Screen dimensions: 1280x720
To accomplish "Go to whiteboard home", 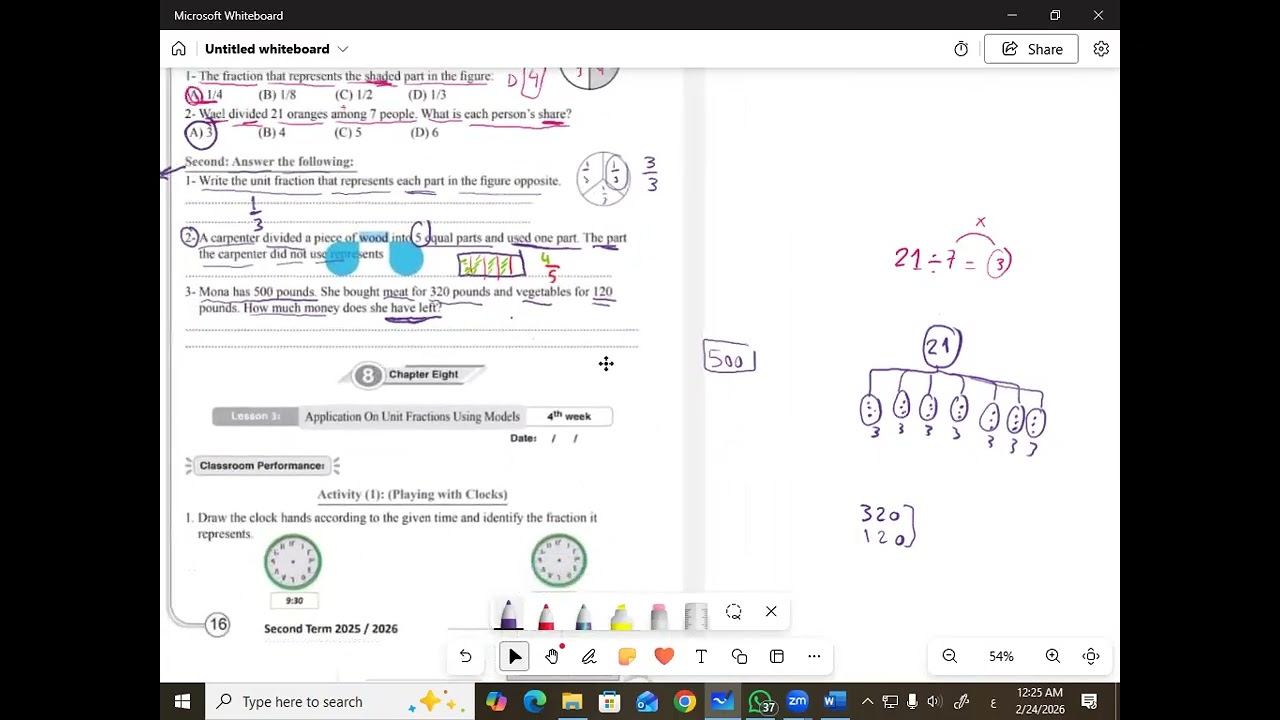I will pyautogui.click(x=178, y=49).
